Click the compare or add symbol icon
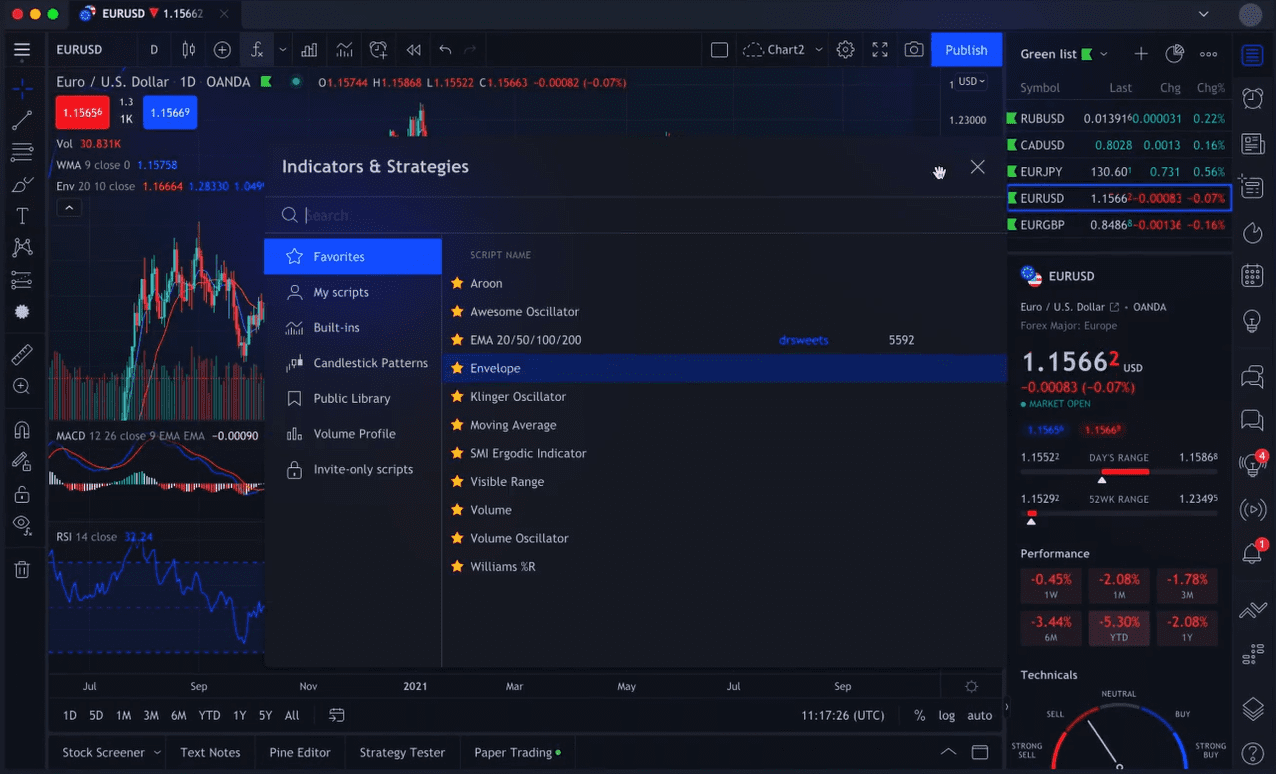Screen dimensions: 1276x774 (x=222, y=50)
